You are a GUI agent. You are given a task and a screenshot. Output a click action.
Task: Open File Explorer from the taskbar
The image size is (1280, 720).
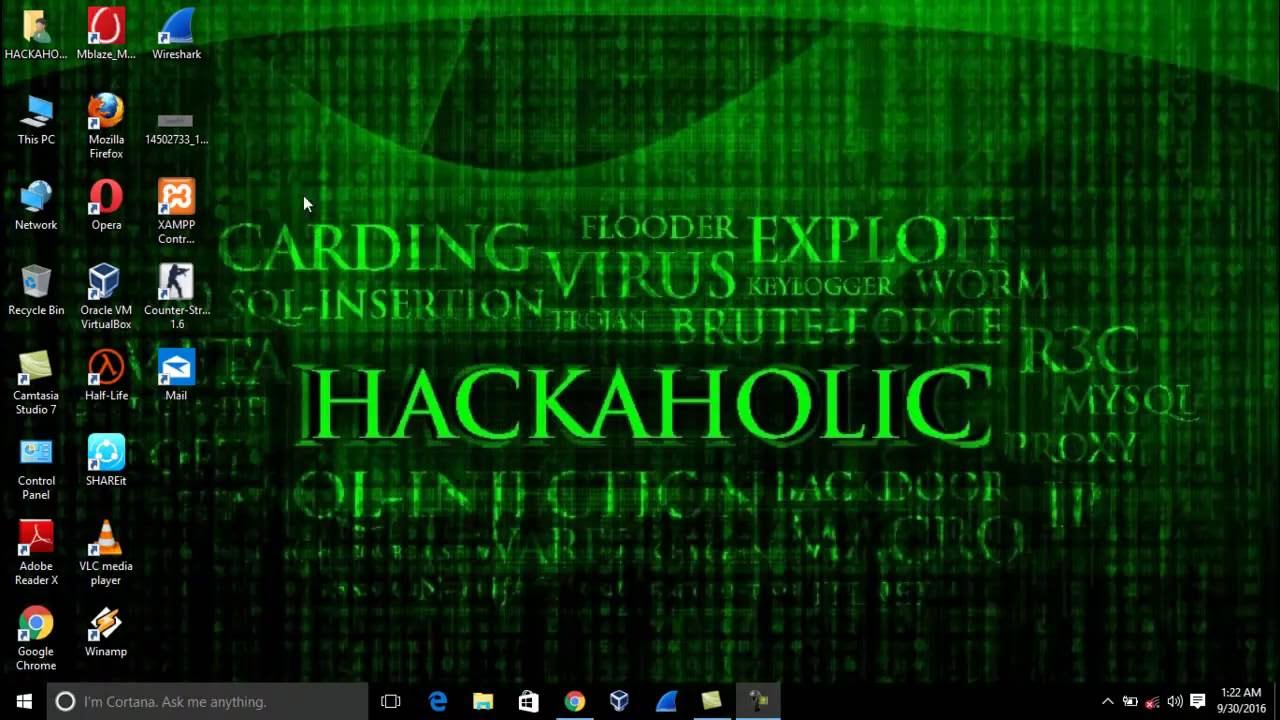click(483, 701)
